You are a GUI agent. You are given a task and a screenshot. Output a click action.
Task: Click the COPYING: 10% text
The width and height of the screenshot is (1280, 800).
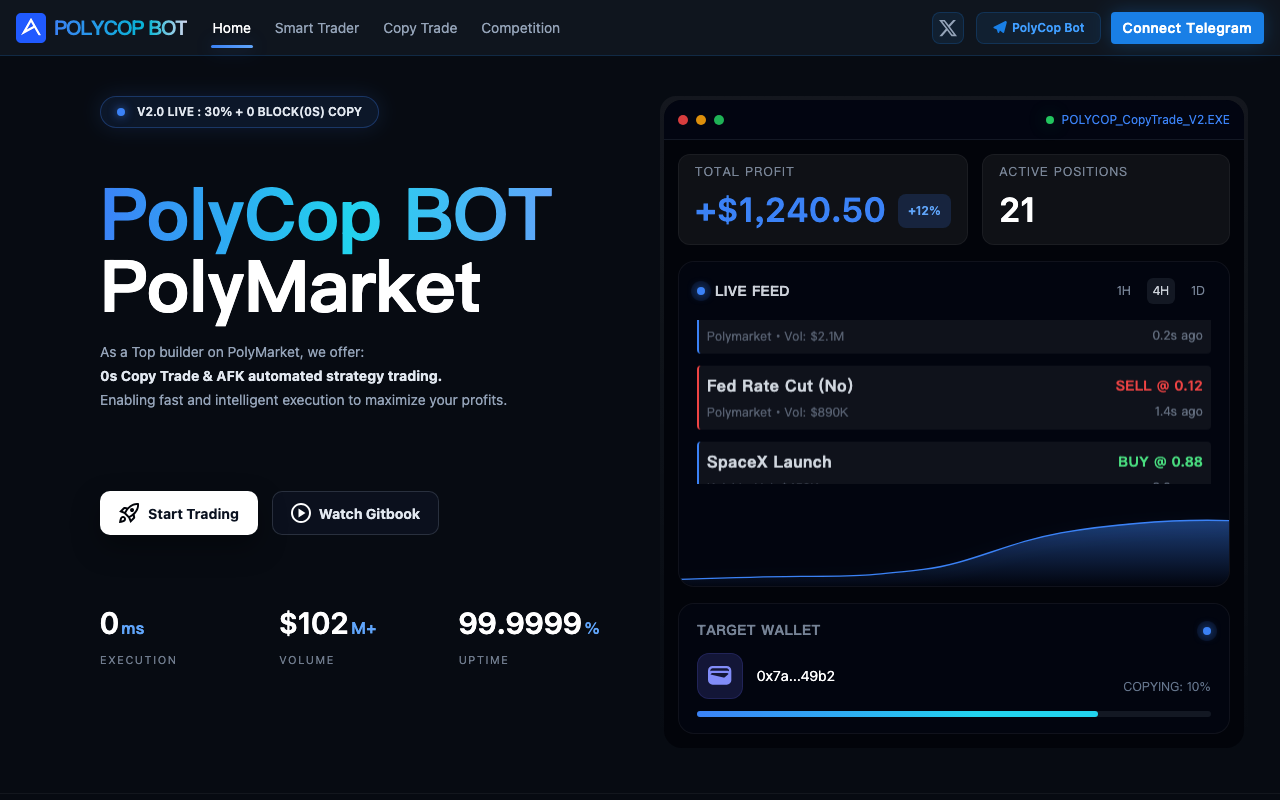1167,687
